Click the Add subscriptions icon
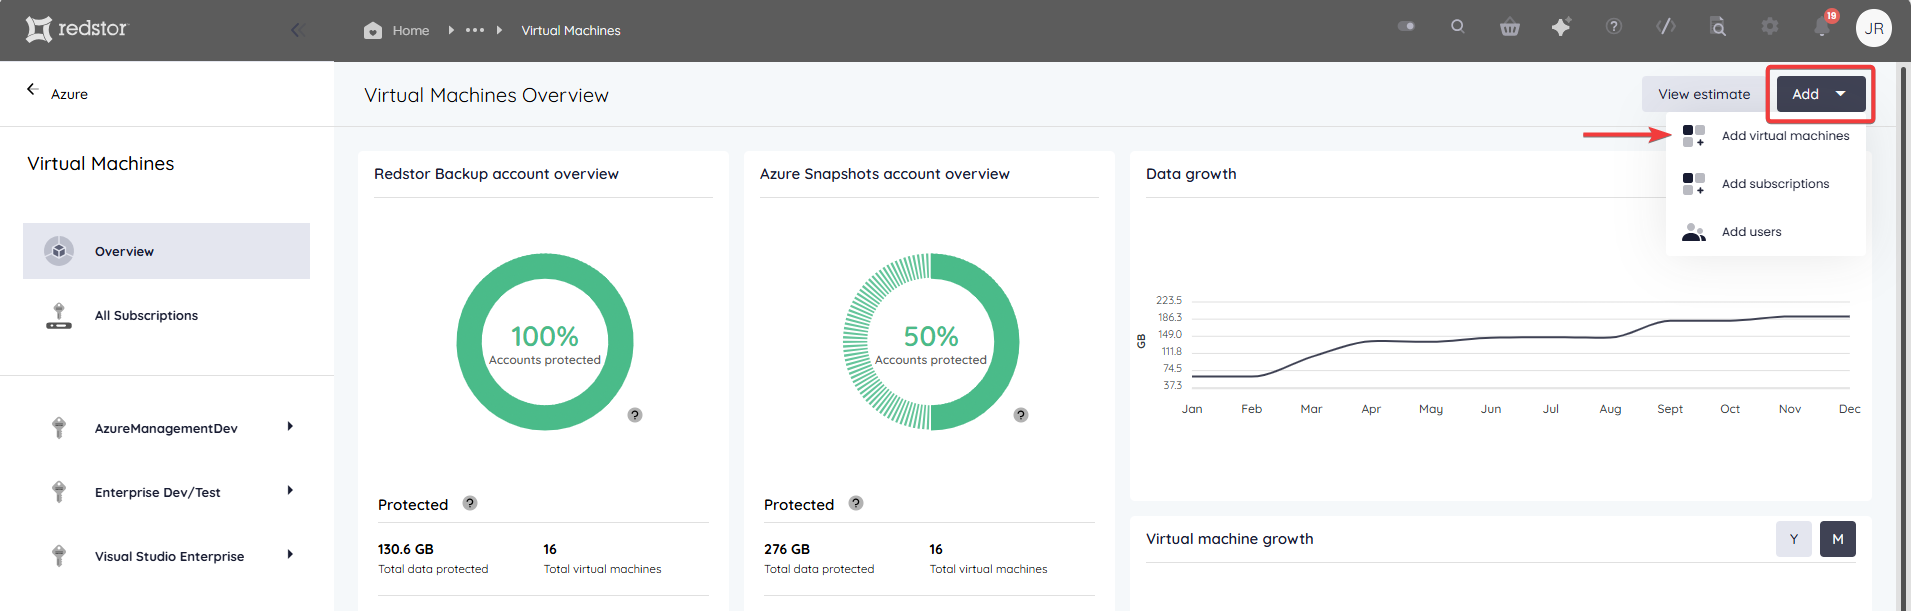Image resolution: width=1911 pixels, height=611 pixels. (x=1694, y=184)
